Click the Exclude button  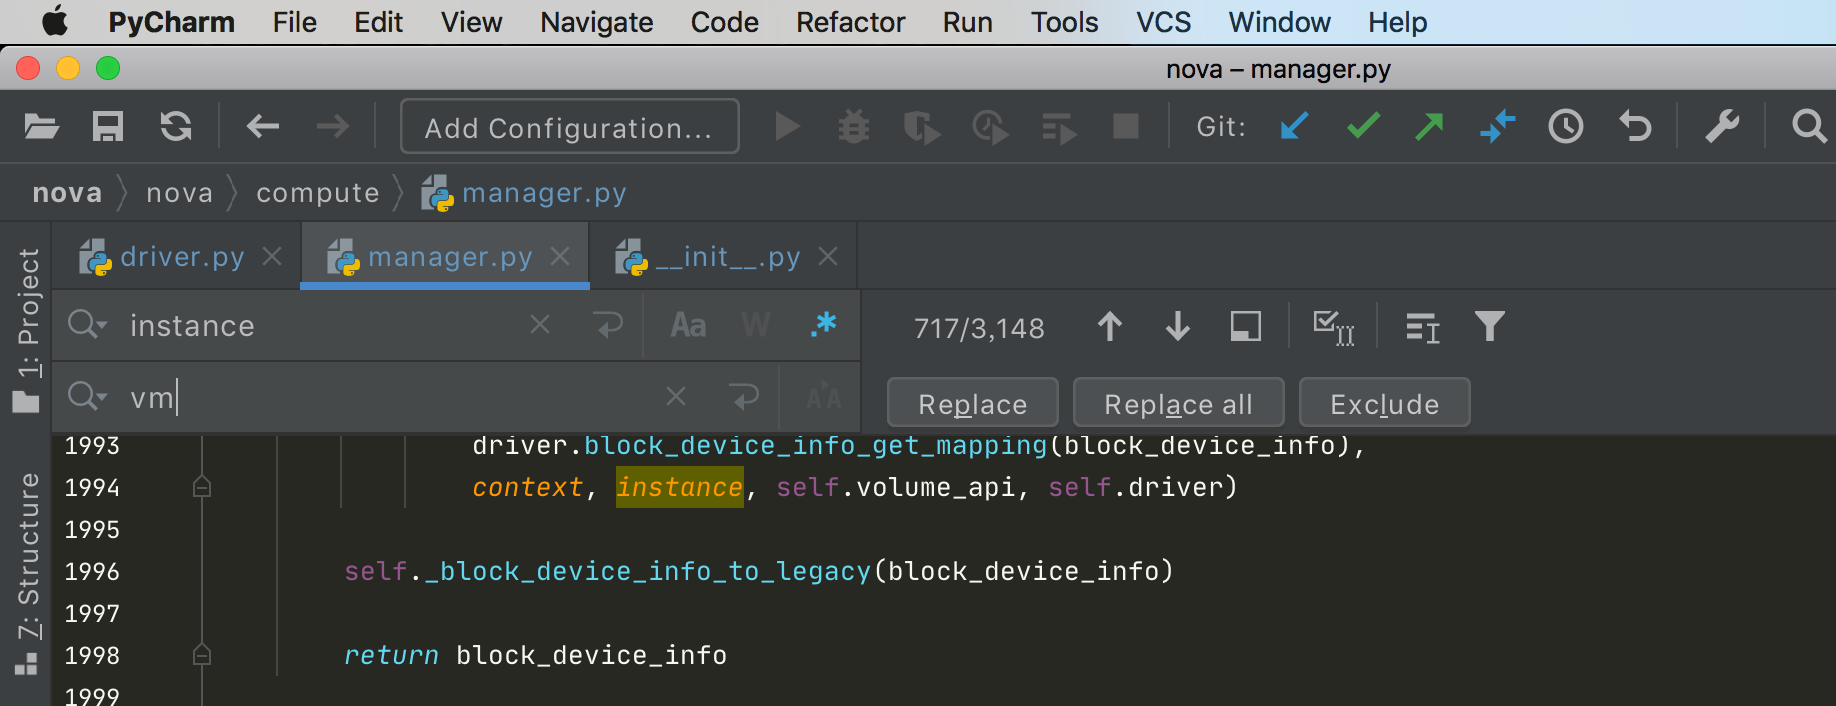[1384, 403]
